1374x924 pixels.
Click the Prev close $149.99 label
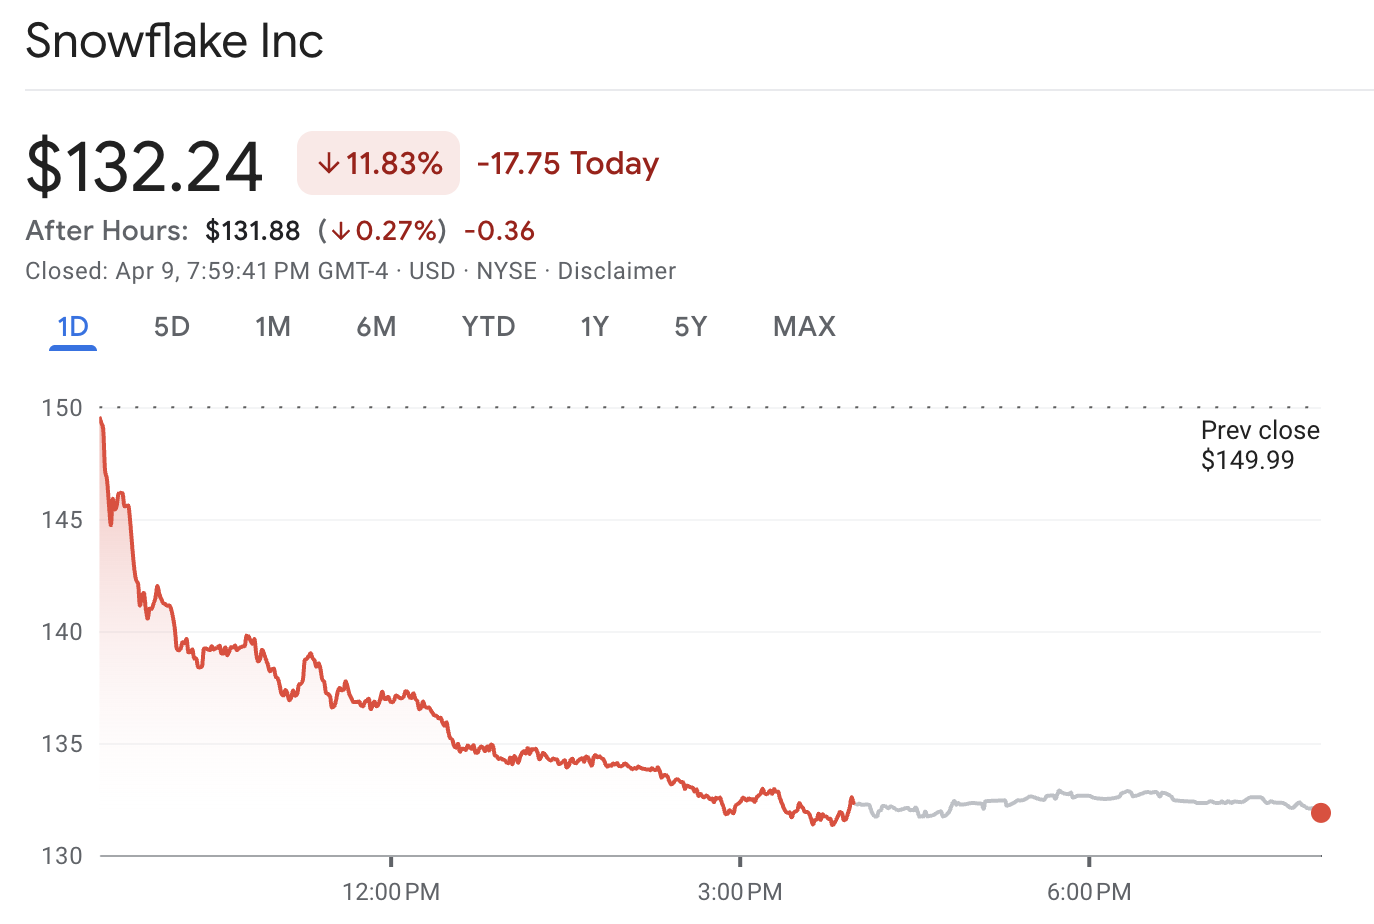tap(1259, 445)
